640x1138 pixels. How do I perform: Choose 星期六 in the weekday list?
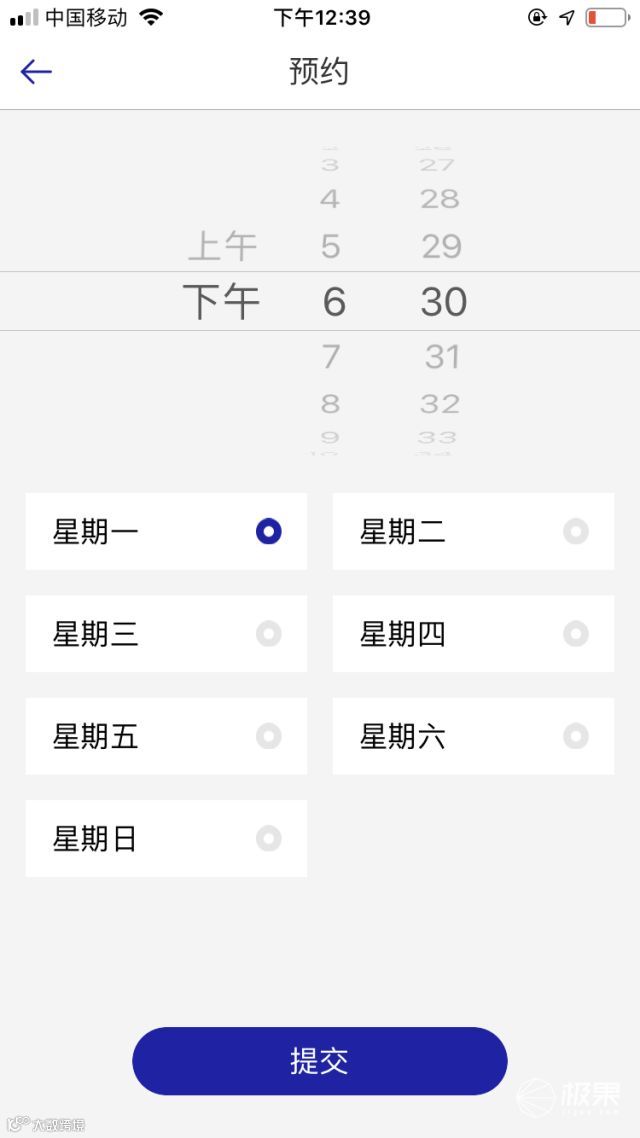tap(576, 736)
